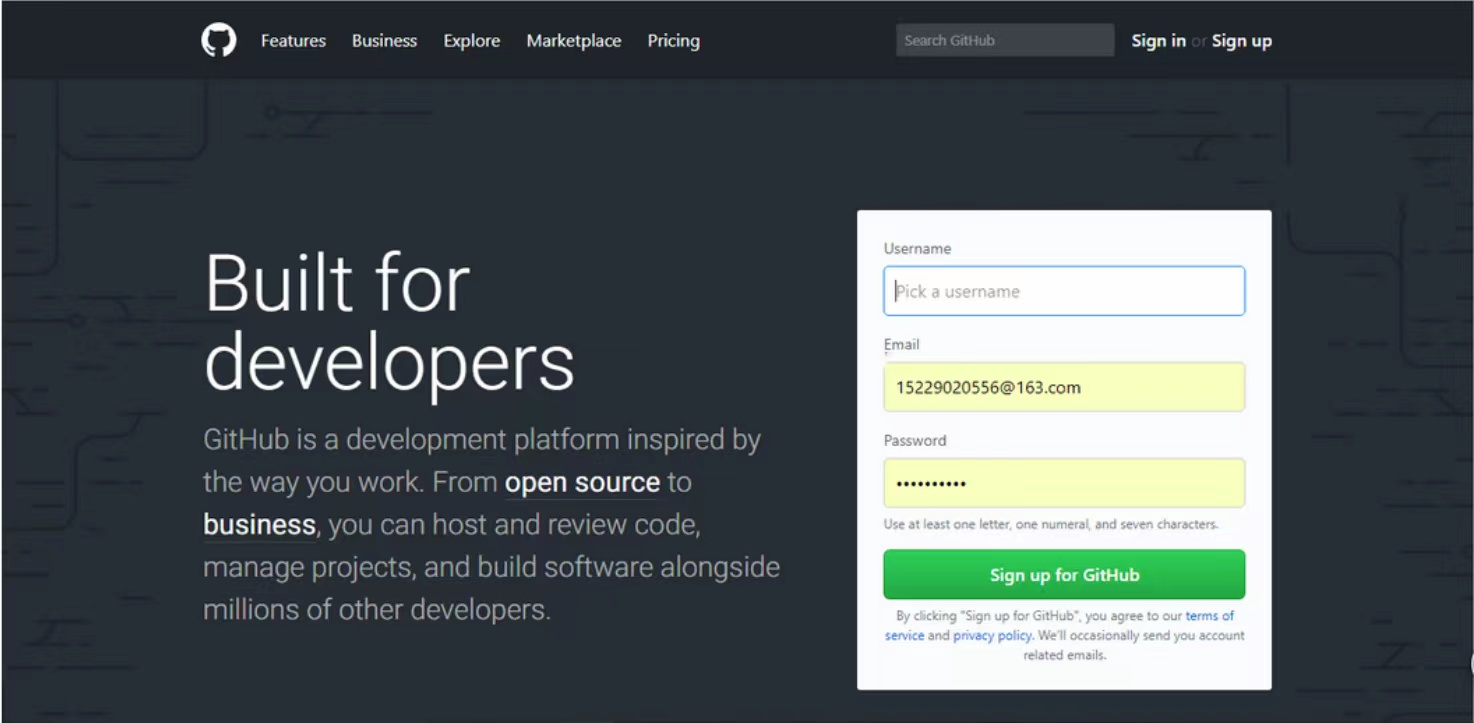Screen dimensions: 1474x723
Task: Click the green Sign up for GitHub button
Action: (1064, 575)
